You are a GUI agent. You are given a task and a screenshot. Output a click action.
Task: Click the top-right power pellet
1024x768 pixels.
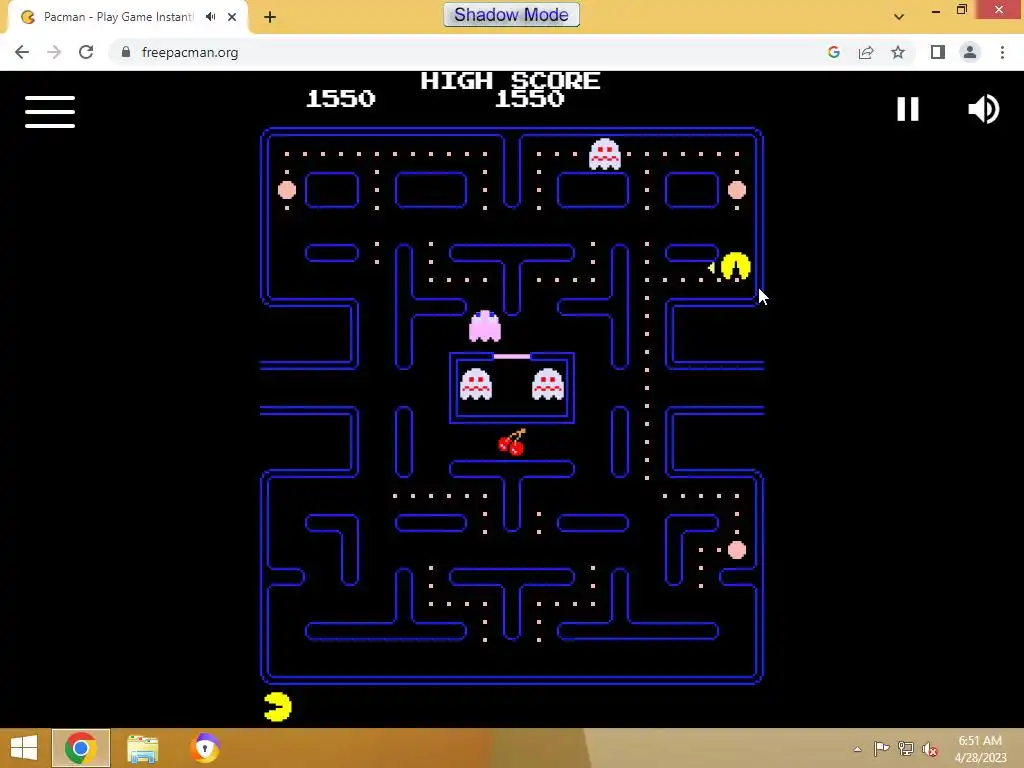[x=737, y=190]
